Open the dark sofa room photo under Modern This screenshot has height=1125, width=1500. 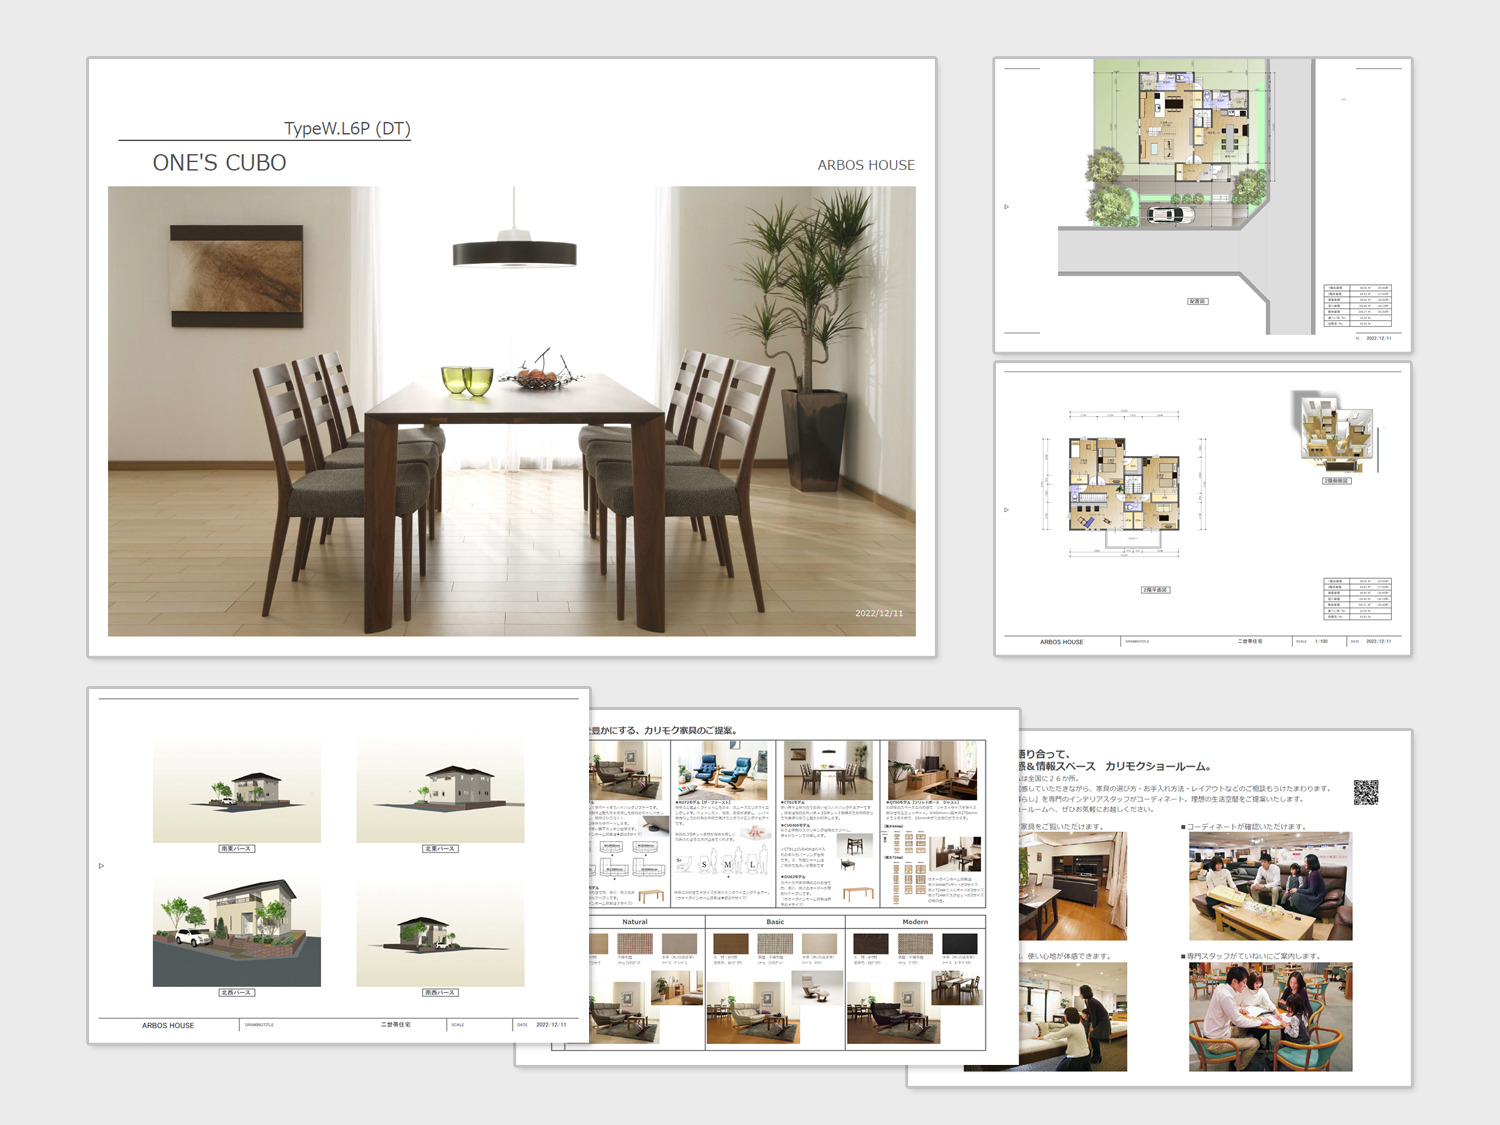point(893,1012)
